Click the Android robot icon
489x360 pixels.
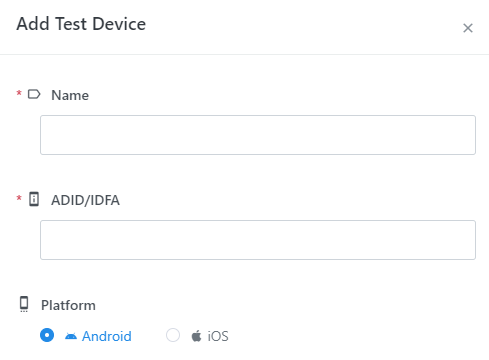tap(71, 336)
